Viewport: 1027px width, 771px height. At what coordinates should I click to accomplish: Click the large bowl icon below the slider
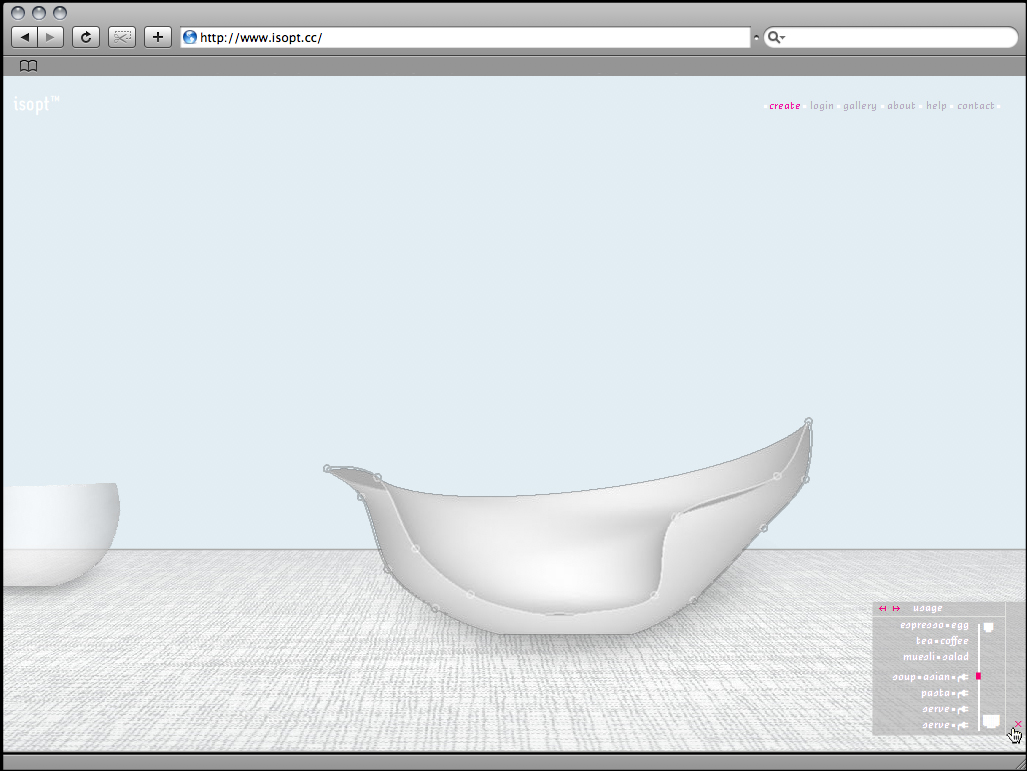[991, 721]
